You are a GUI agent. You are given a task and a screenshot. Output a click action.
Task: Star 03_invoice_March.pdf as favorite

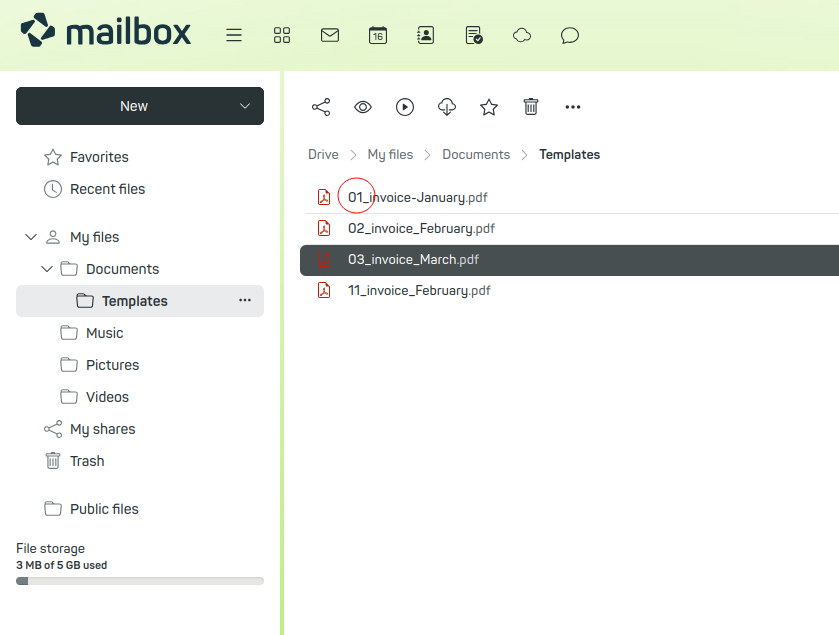coord(488,107)
